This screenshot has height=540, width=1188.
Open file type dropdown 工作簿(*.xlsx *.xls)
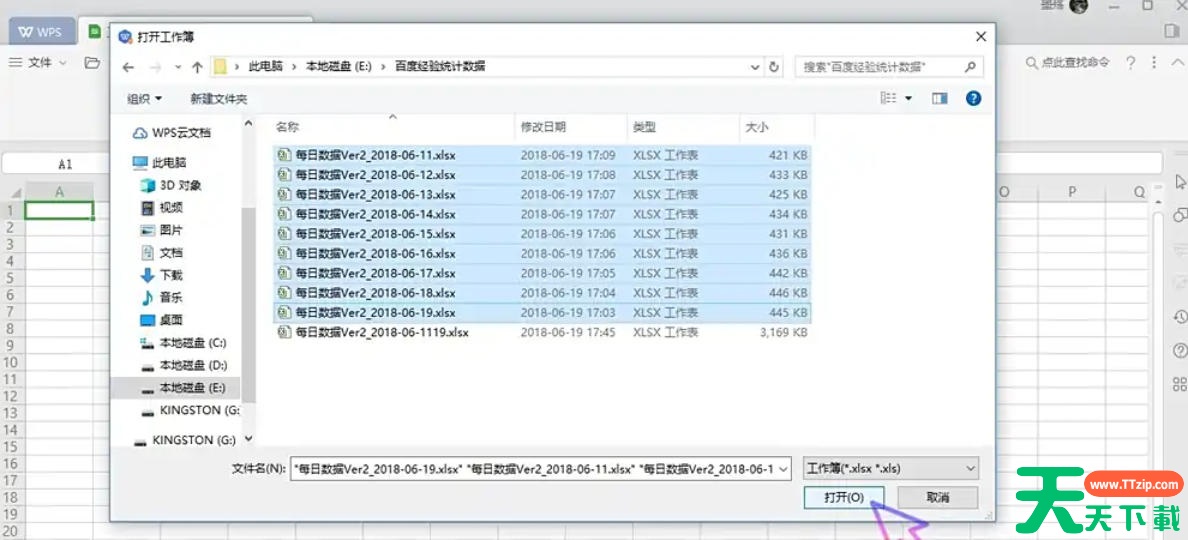891,469
